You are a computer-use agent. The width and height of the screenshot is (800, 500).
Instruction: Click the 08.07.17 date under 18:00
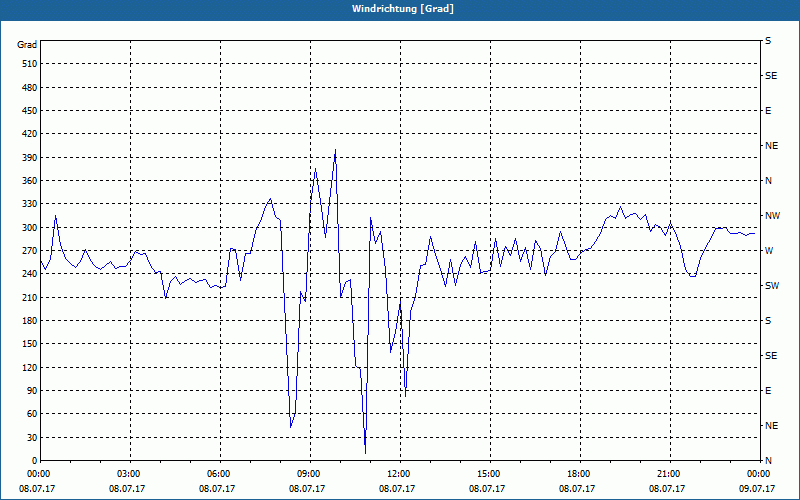pyautogui.click(x=577, y=489)
